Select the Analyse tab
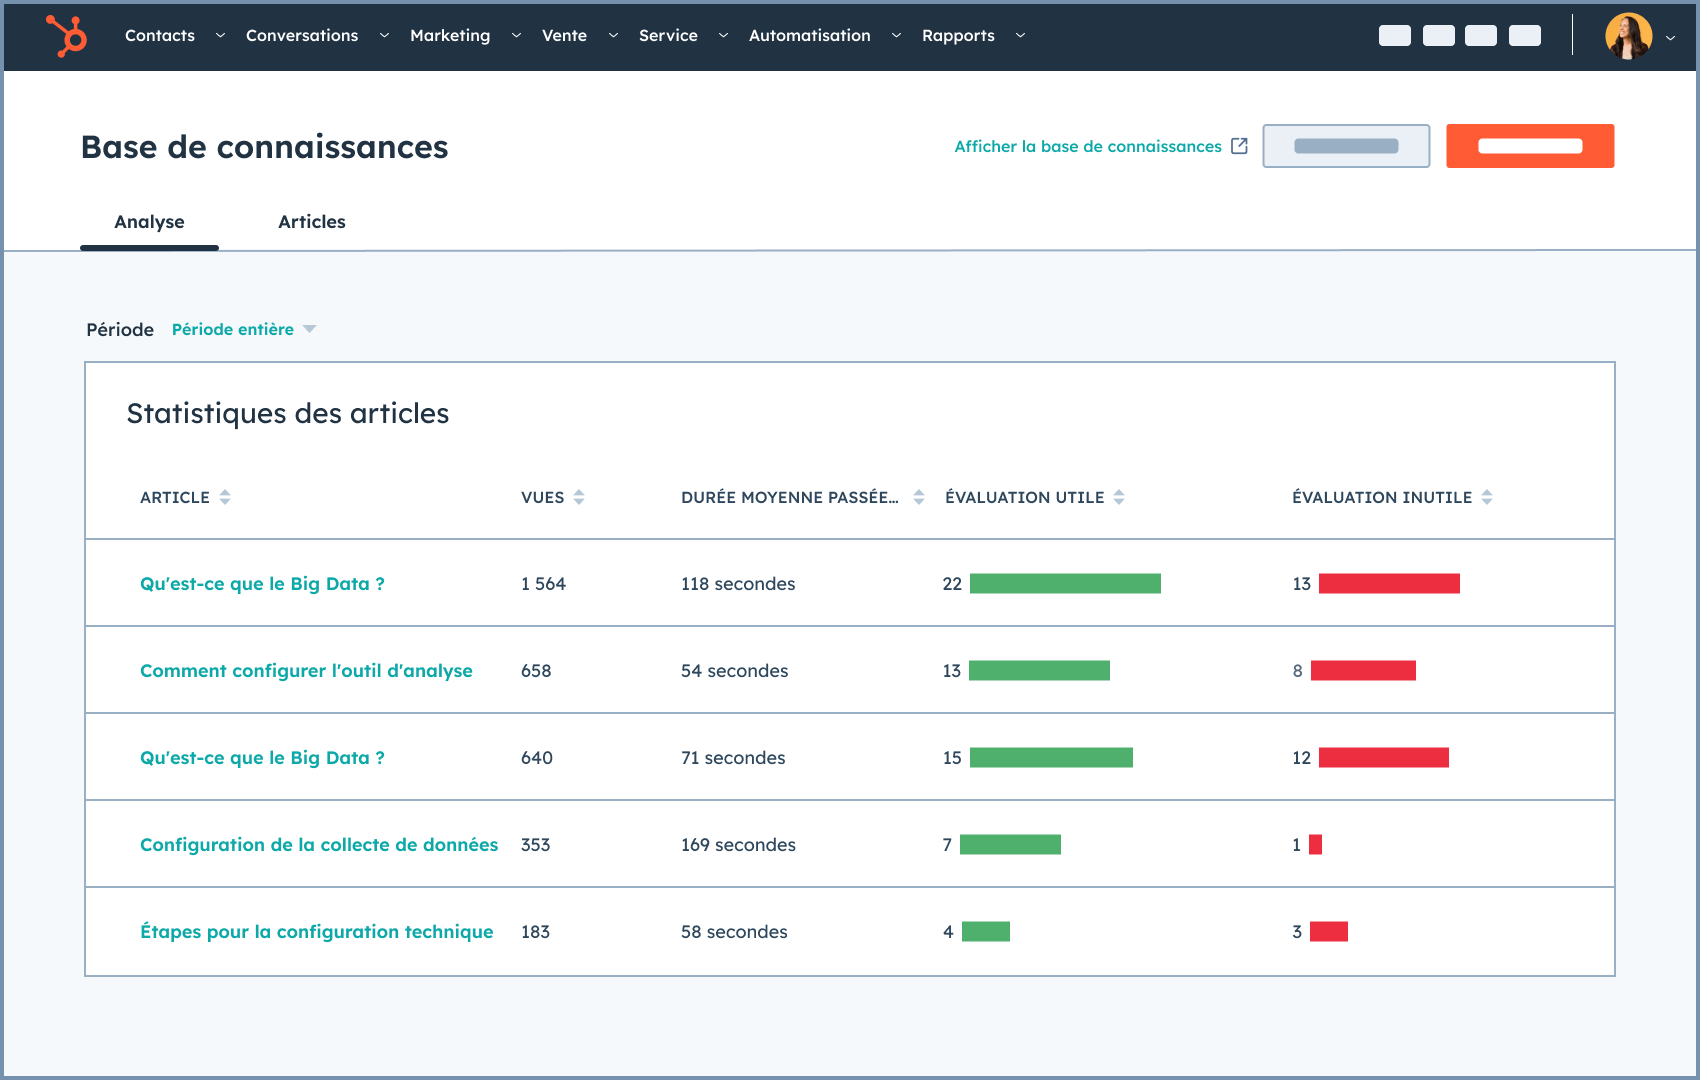 (149, 222)
